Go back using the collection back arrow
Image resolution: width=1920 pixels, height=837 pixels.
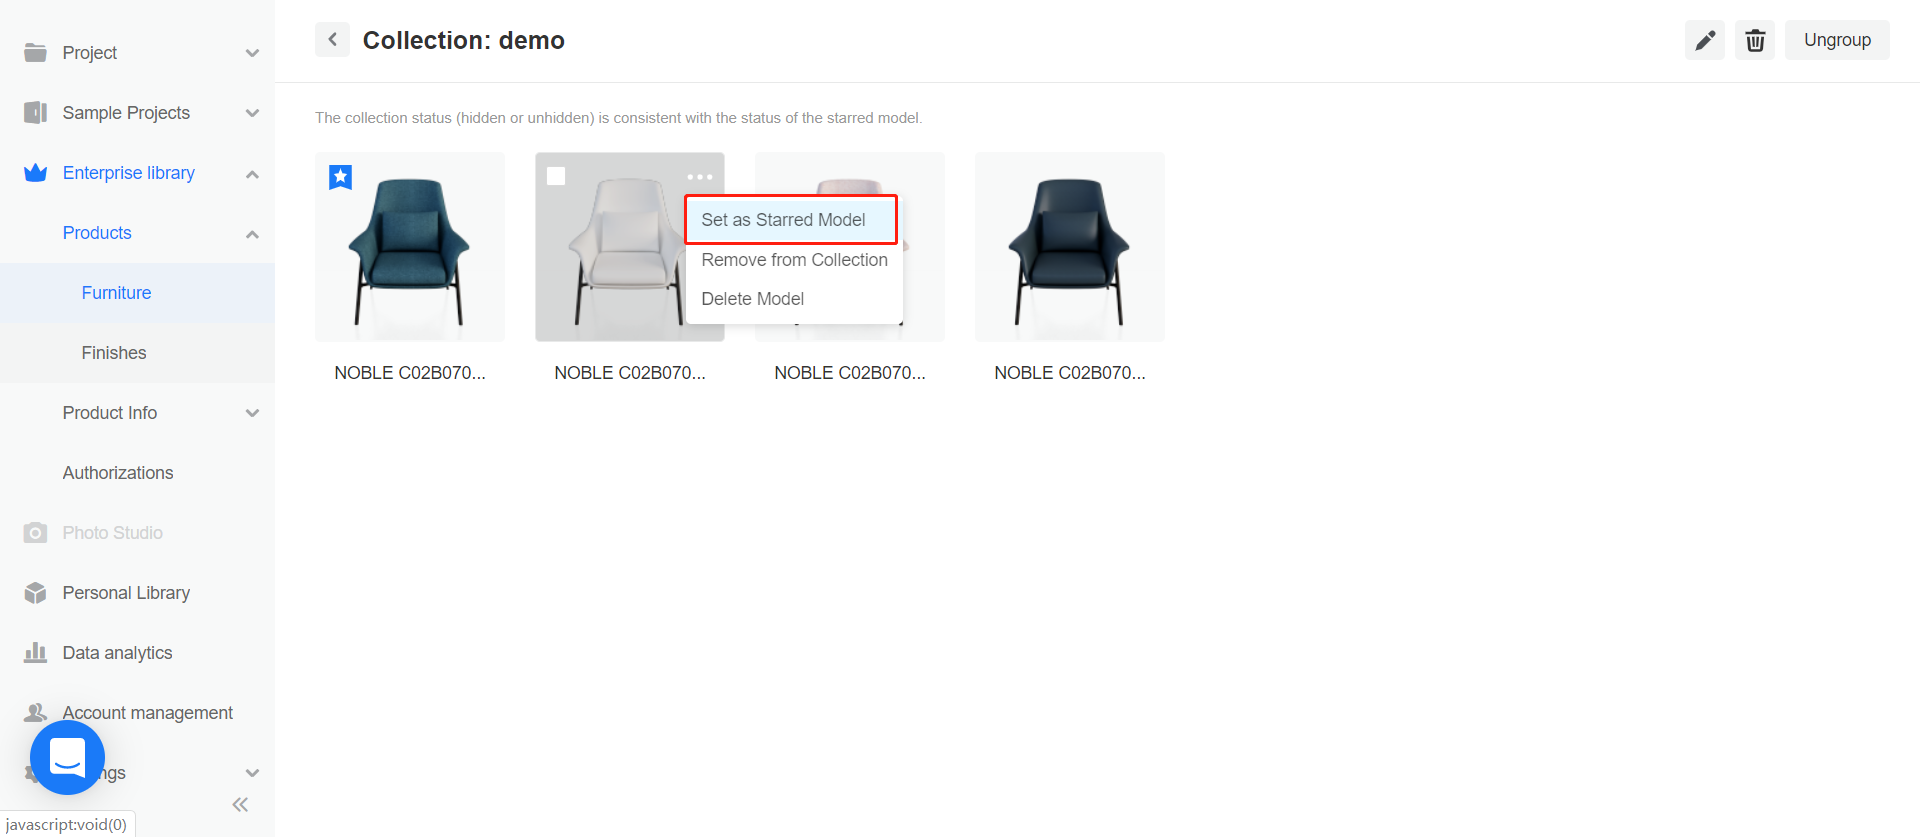[332, 40]
